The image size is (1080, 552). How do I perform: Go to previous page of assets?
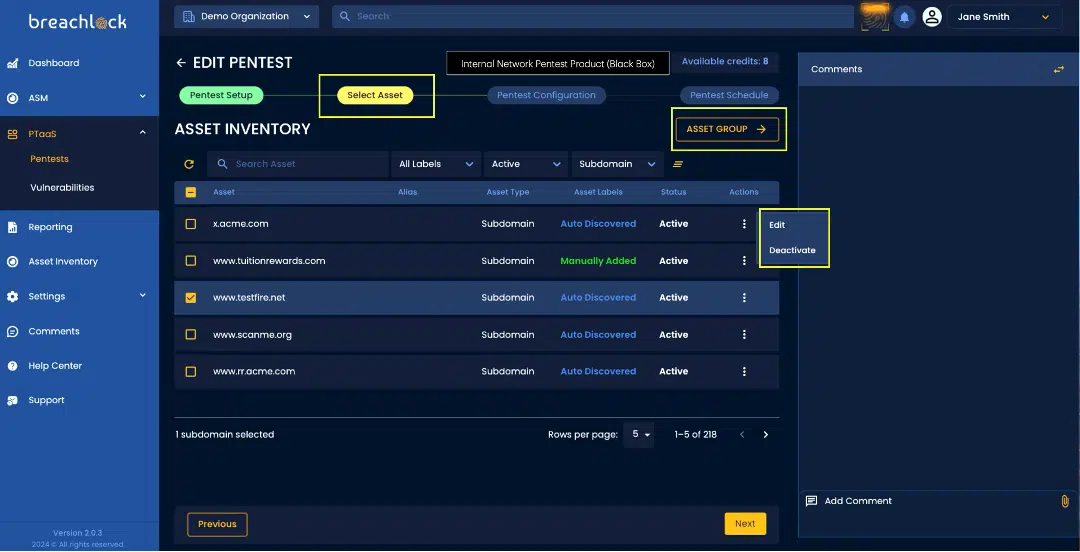coord(742,435)
